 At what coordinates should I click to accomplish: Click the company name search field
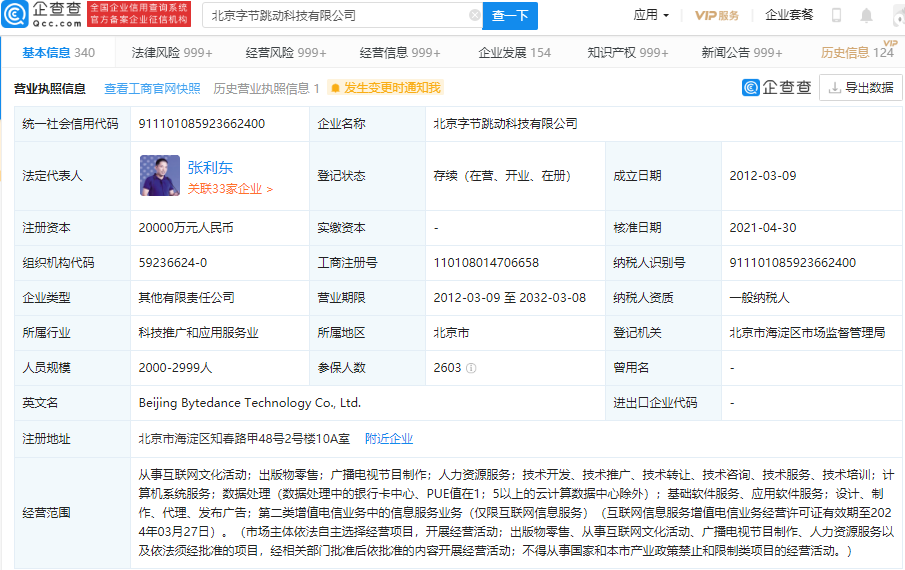click(x=336, y=16)
